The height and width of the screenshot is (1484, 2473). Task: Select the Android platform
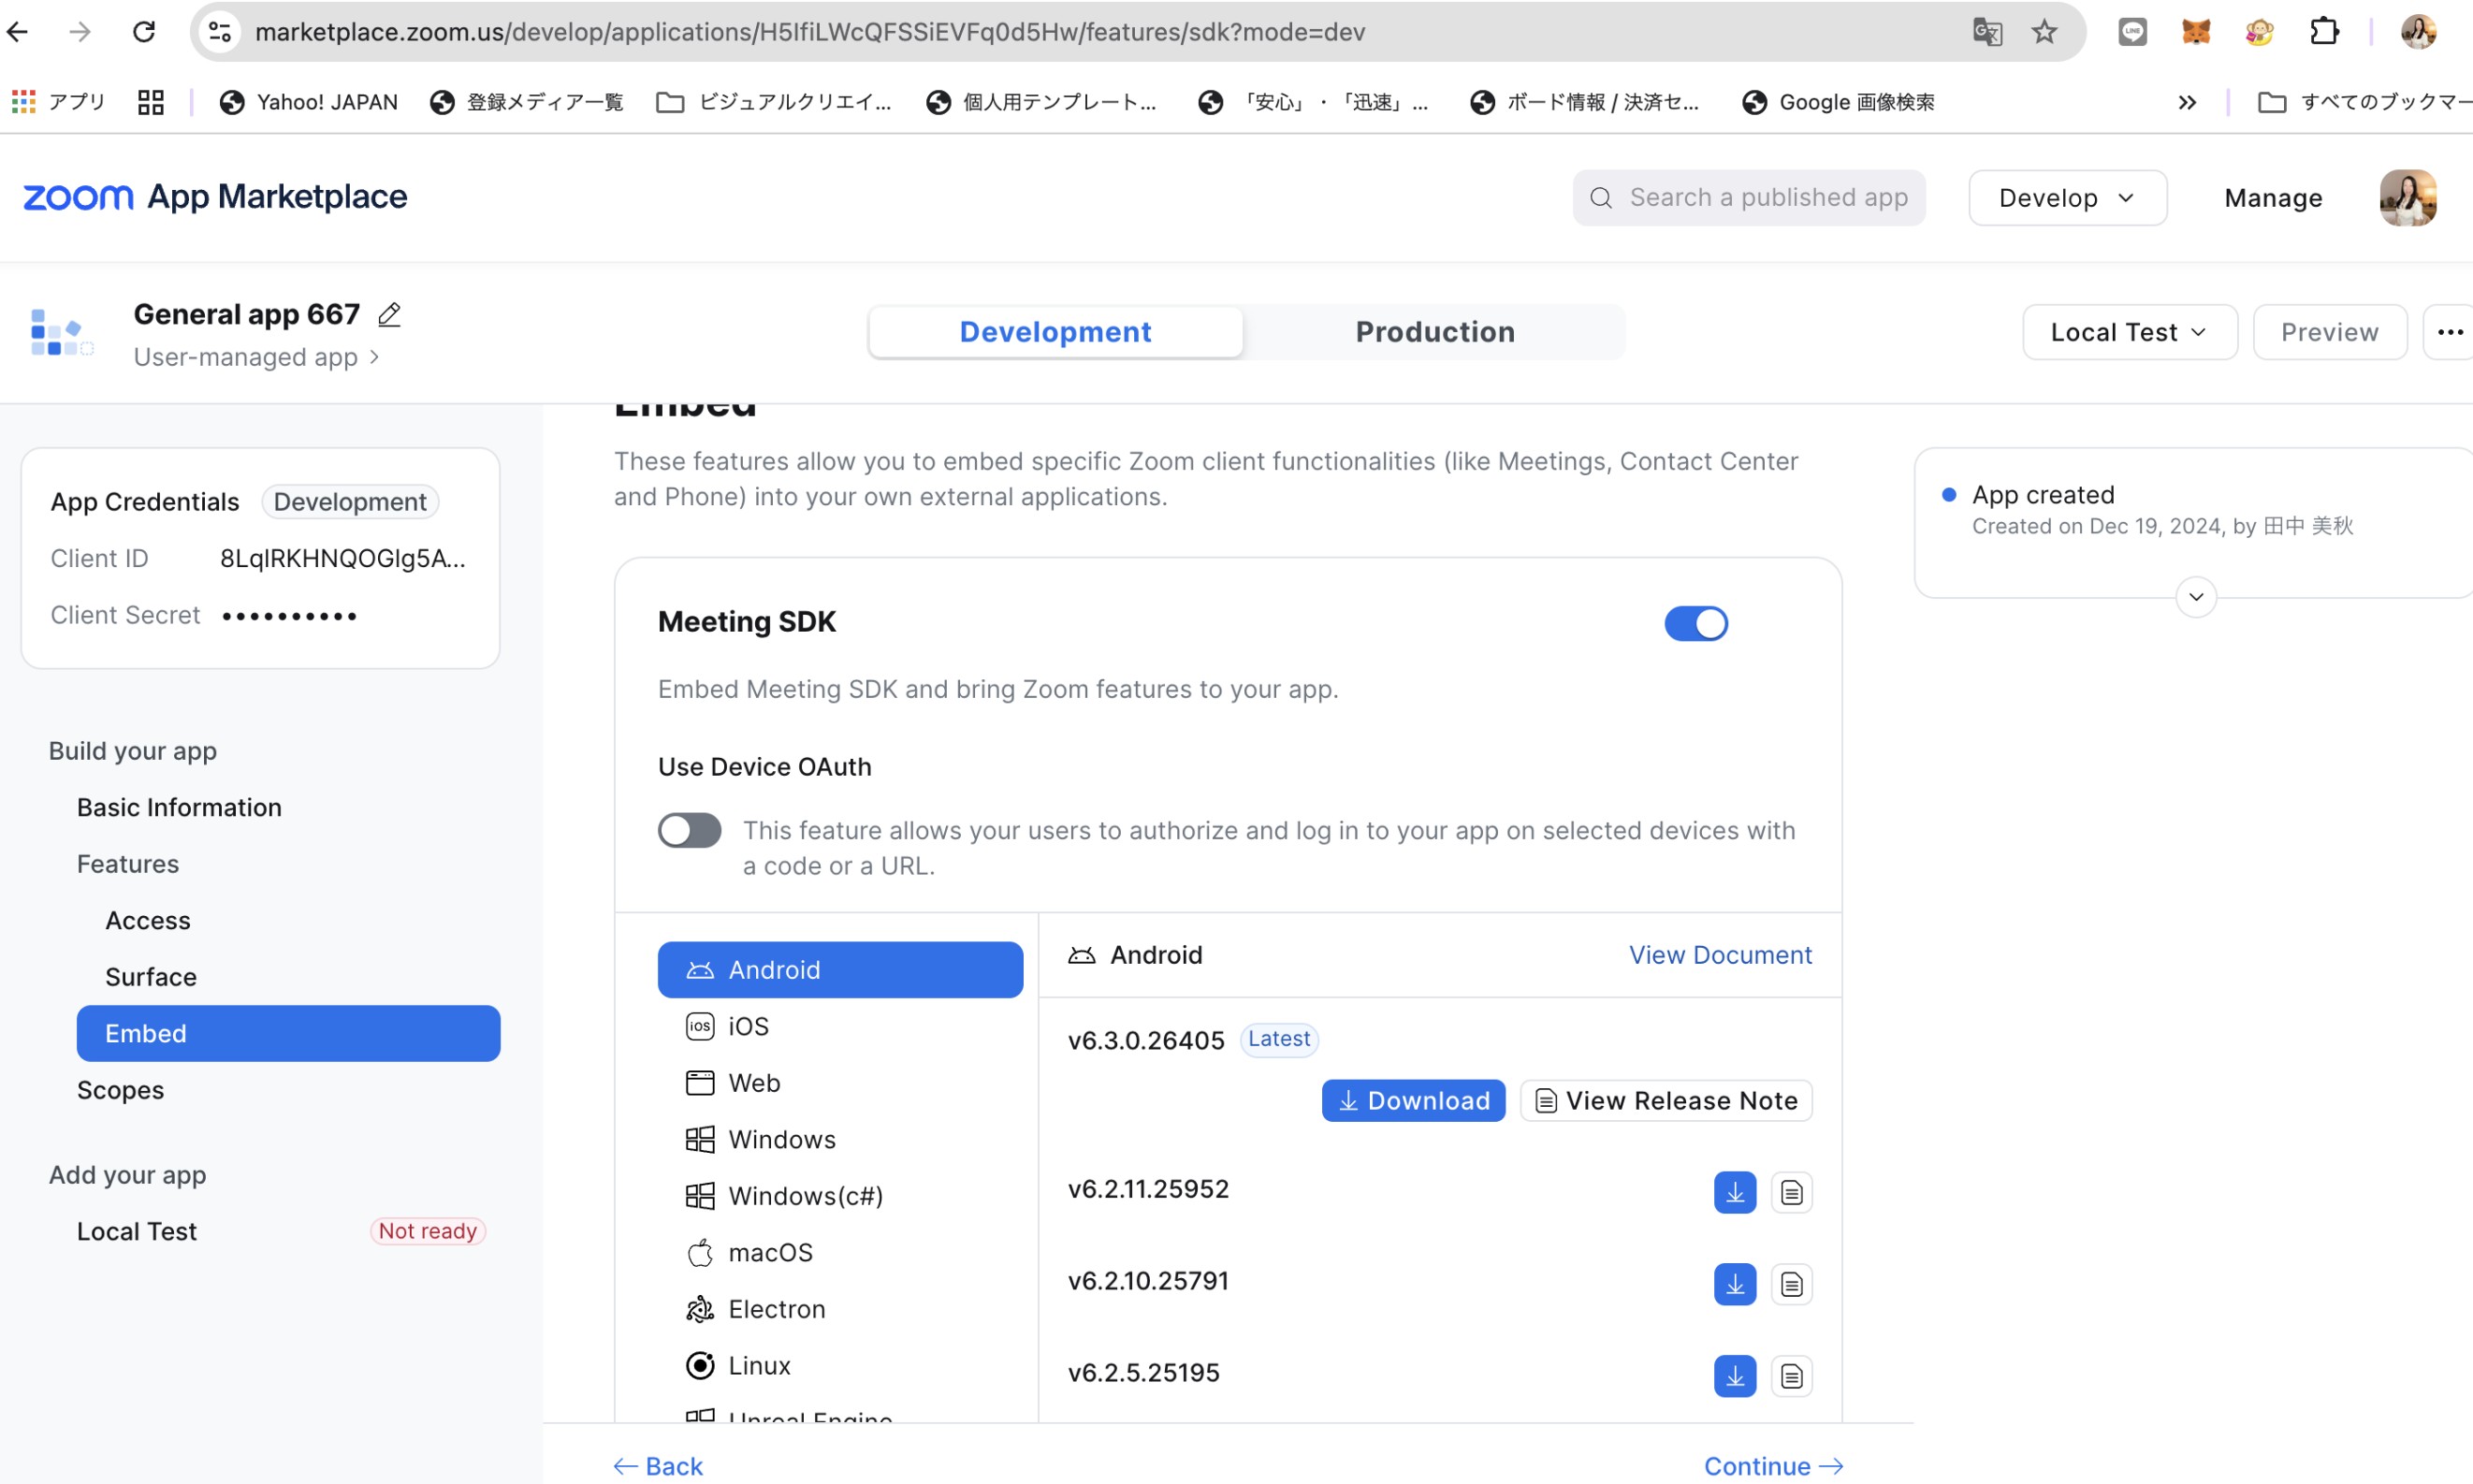click(x=840, y=969)
